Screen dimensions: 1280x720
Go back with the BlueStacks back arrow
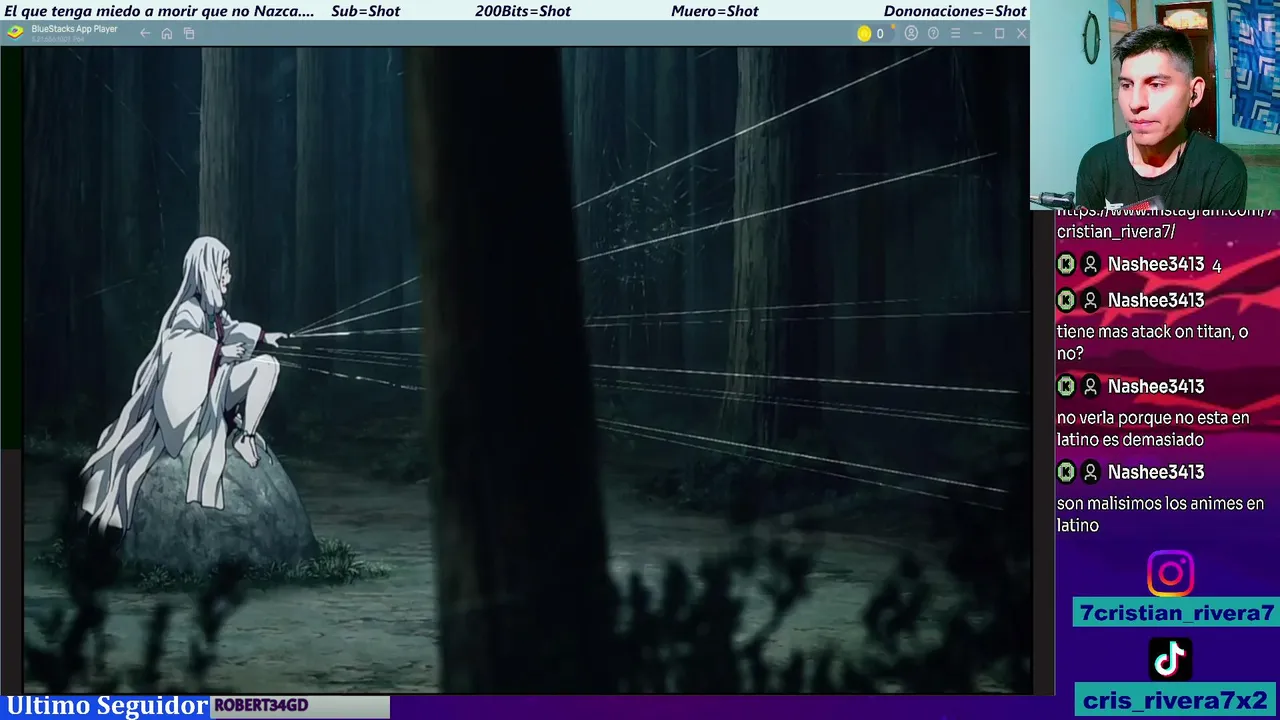click(145, 33)
